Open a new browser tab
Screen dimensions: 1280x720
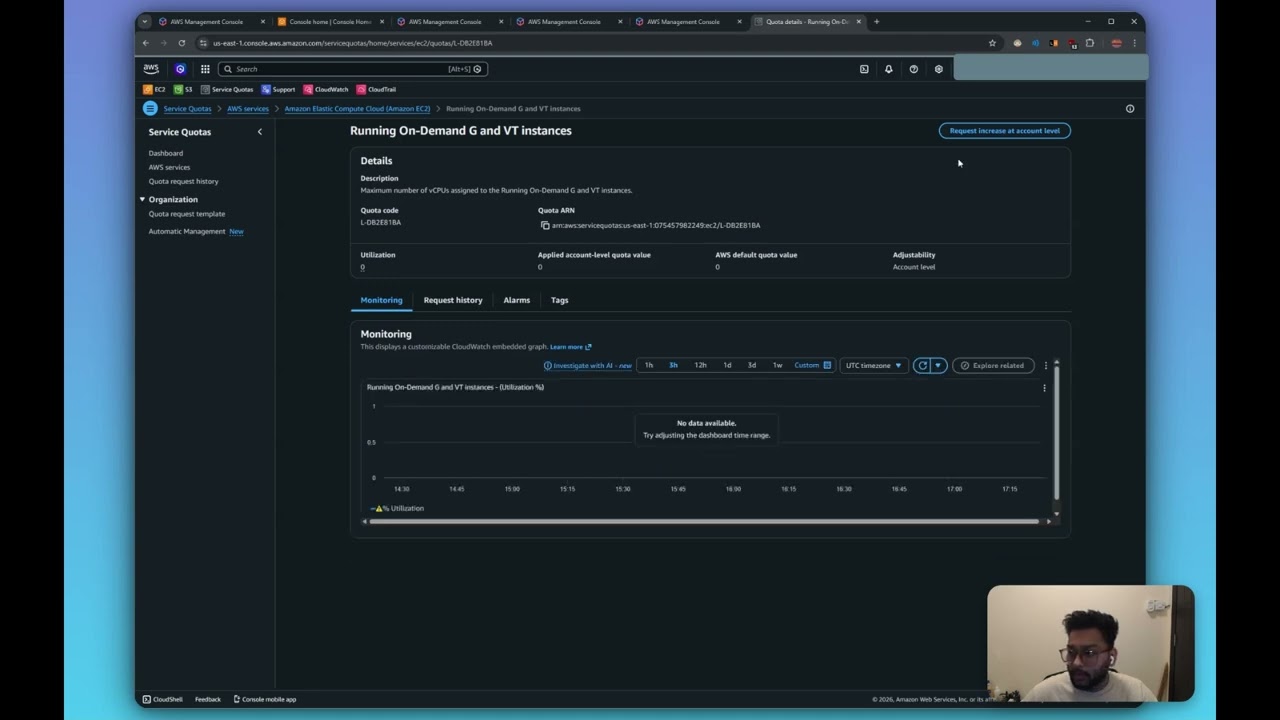pyautogui.click(x=876, y=21)
